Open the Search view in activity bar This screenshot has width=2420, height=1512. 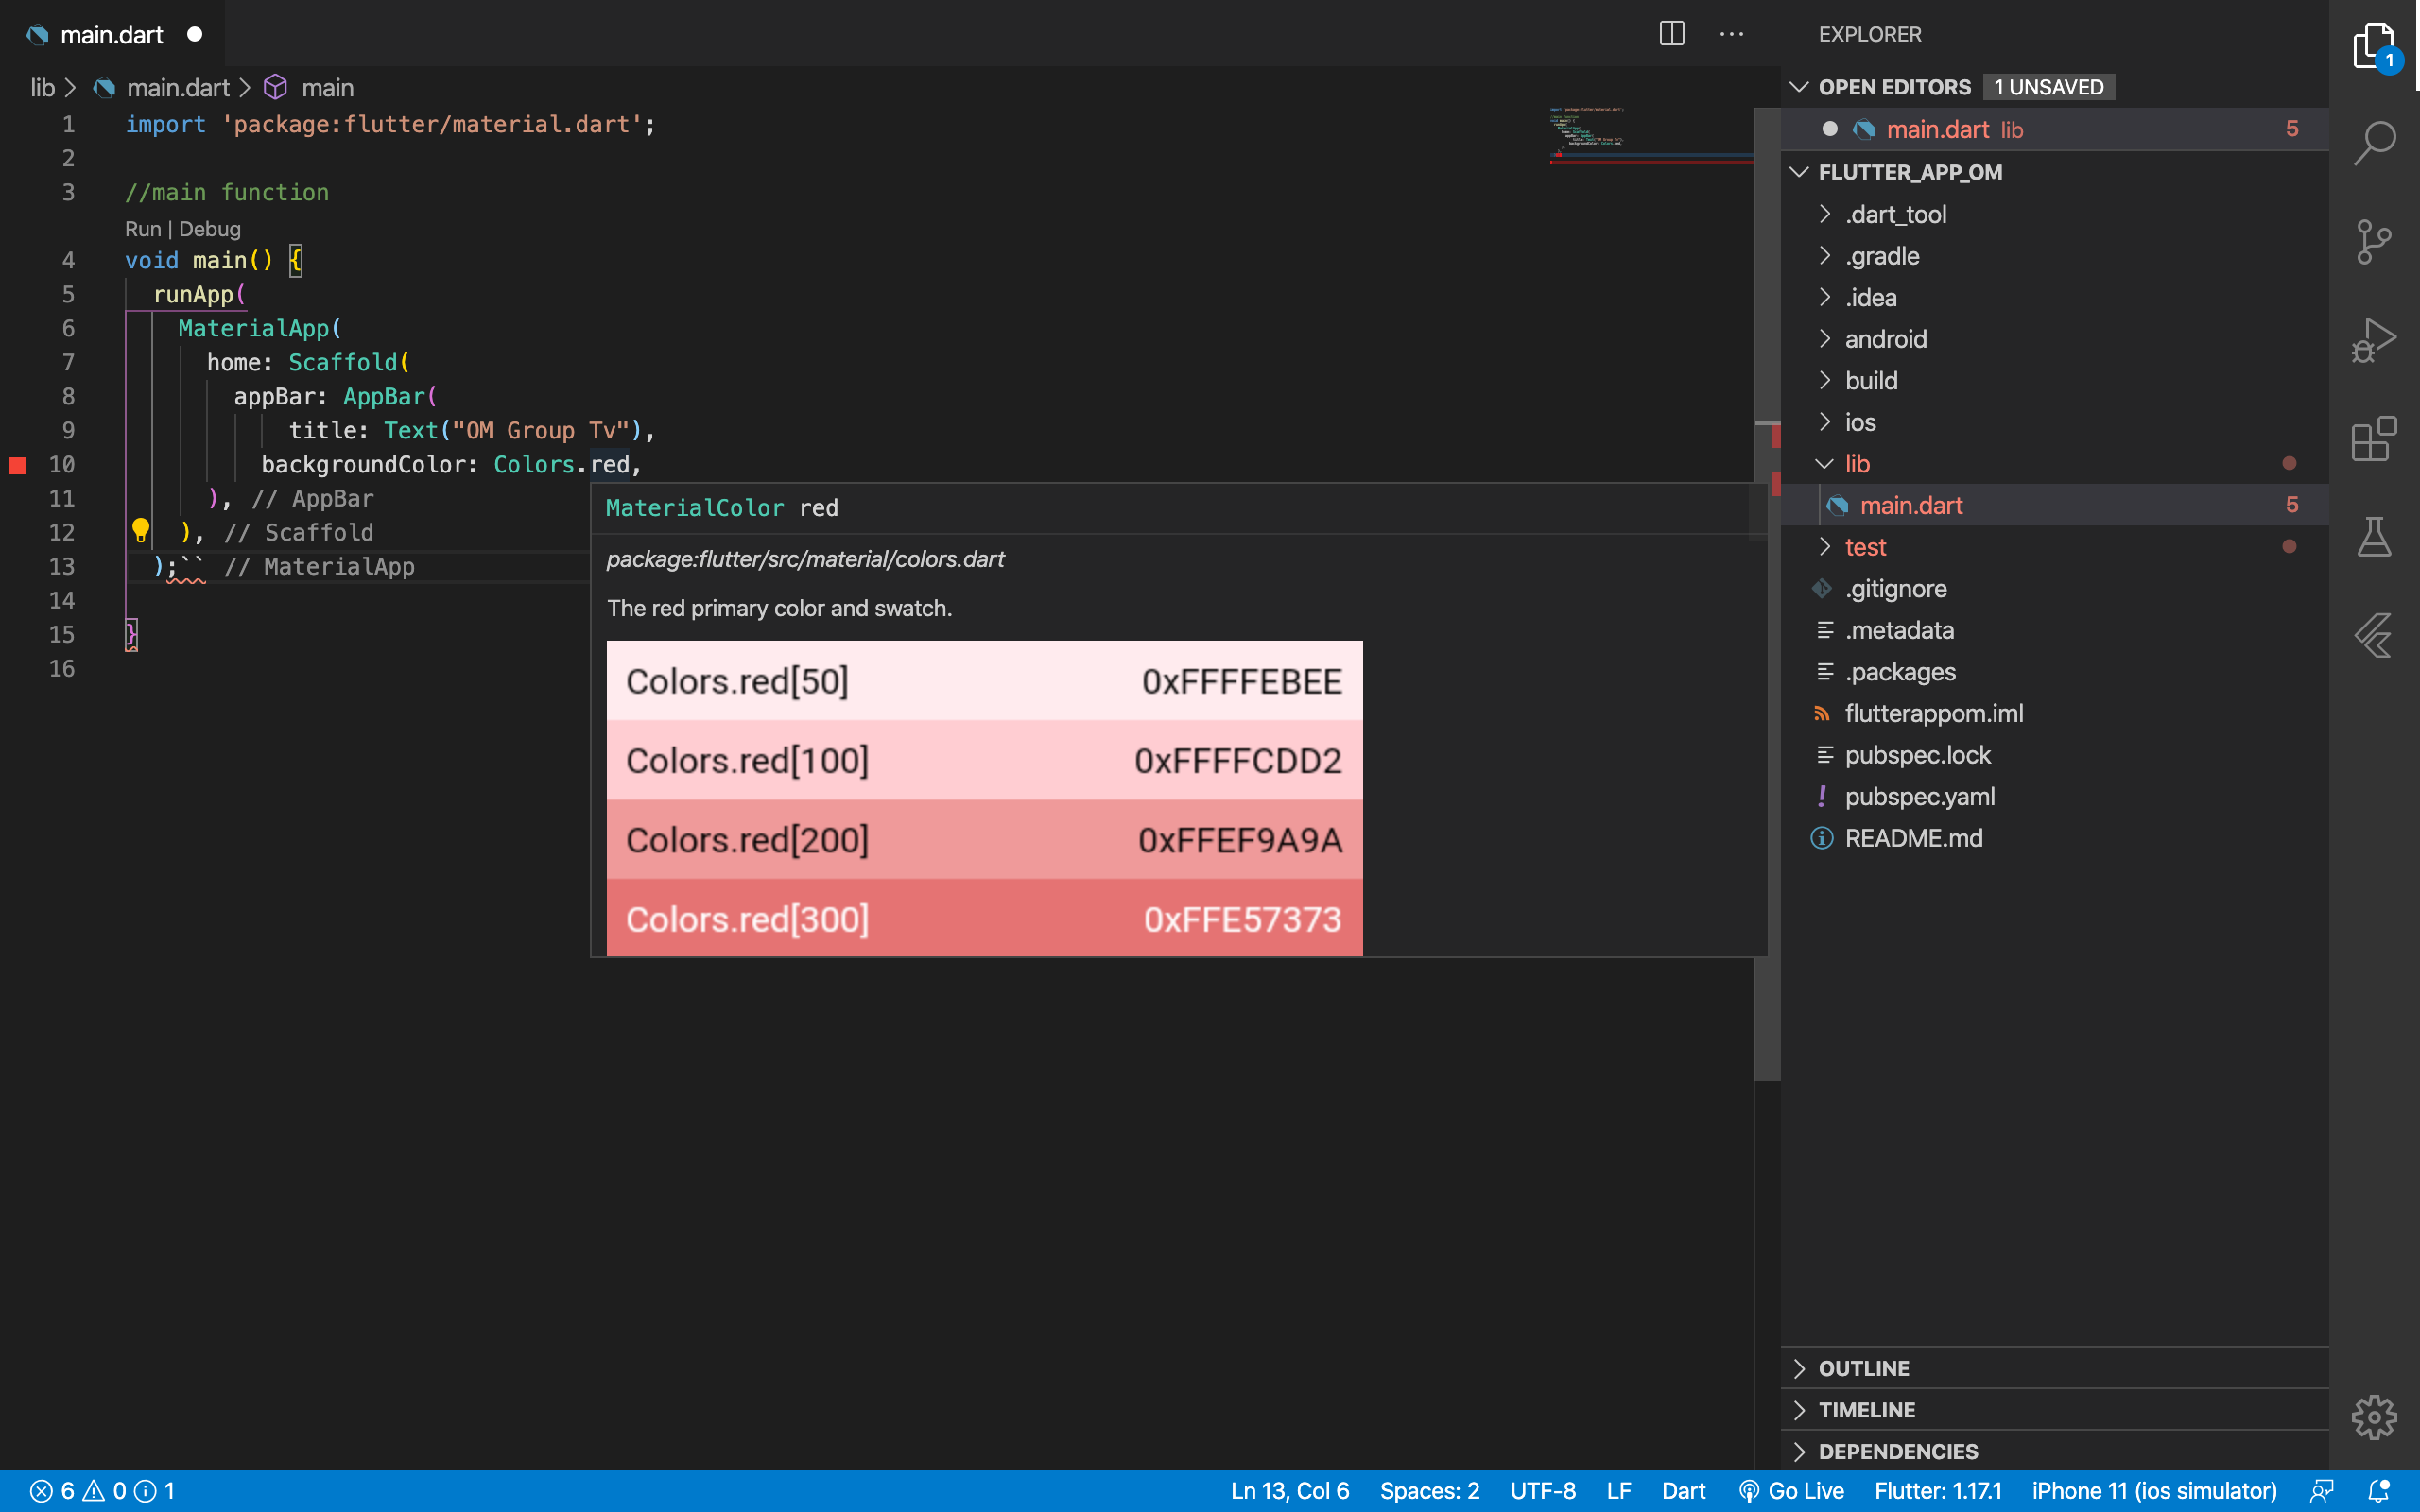[x=2374, y=143]
